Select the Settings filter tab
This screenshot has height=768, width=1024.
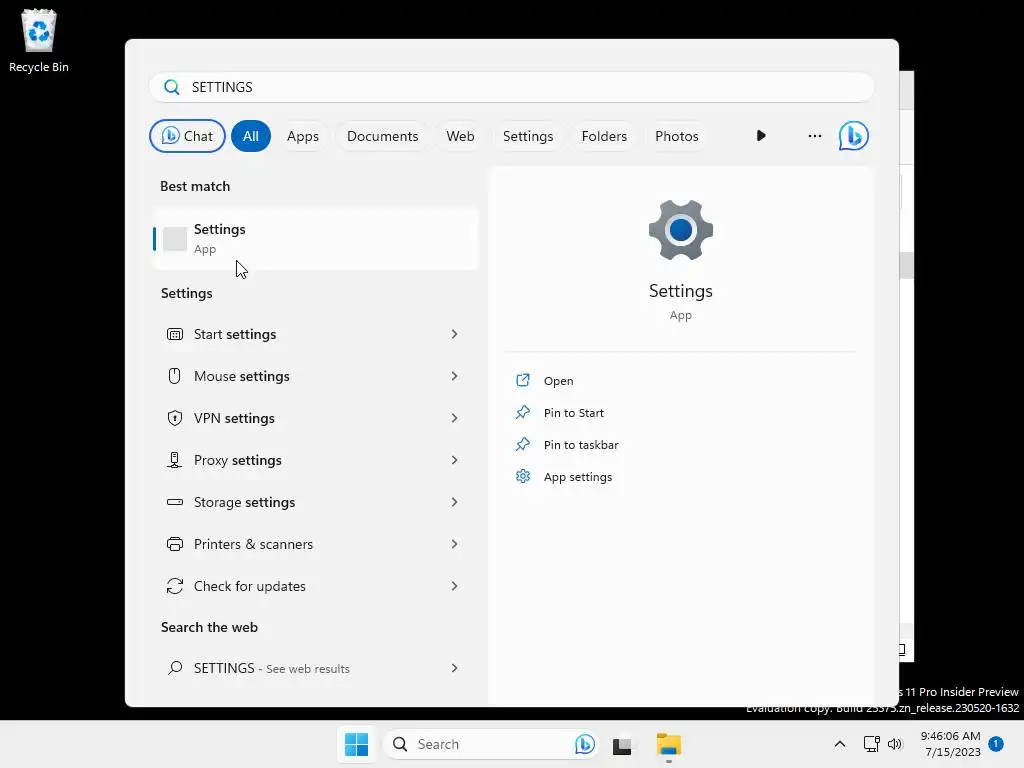(528, 136)
